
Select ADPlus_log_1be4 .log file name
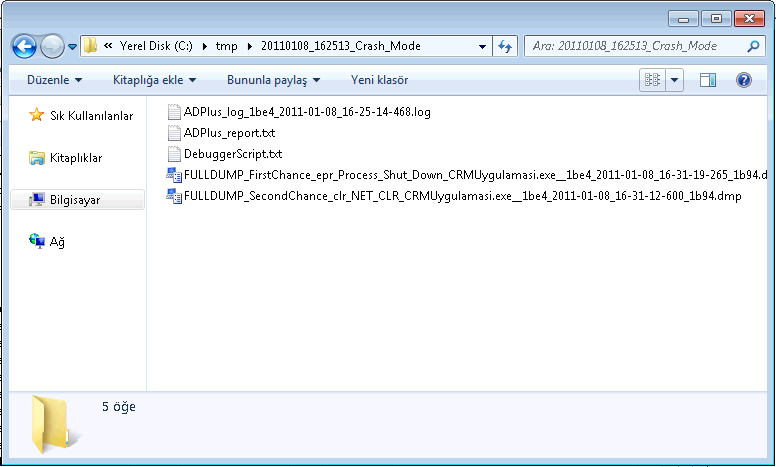click(307, 112)
